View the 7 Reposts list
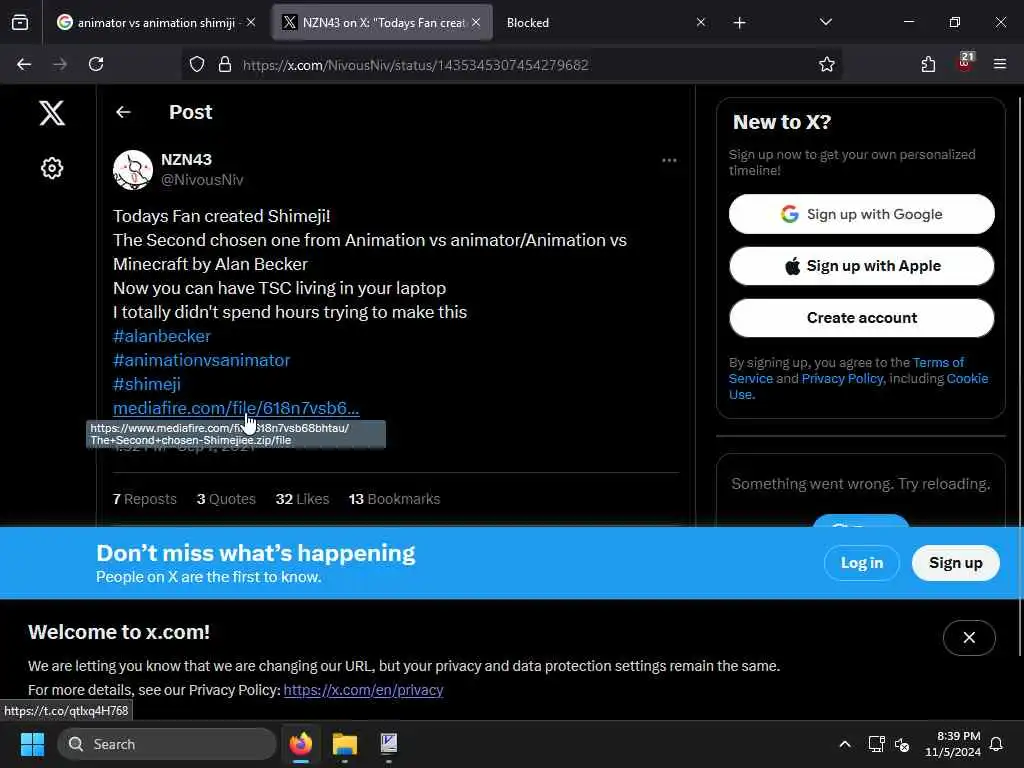Viewport: 1024px width, 768px height. coord(145,499)
